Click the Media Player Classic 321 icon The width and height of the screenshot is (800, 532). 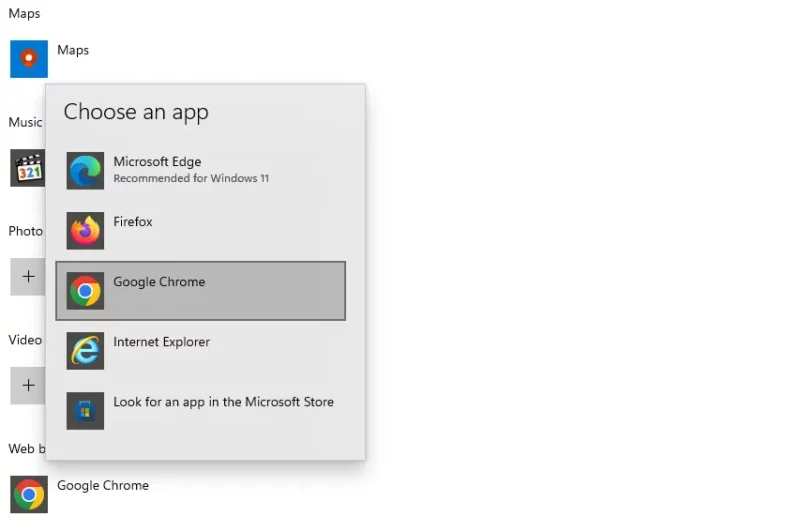point(28,168)
